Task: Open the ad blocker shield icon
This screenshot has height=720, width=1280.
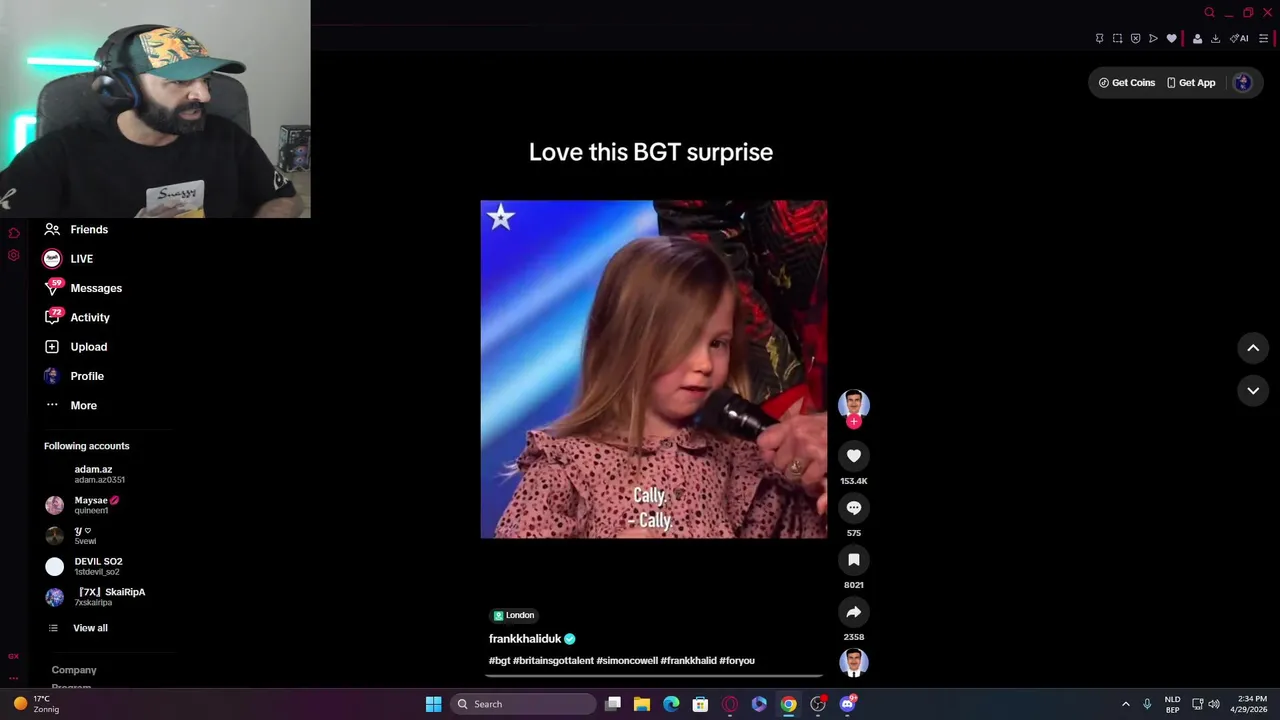Action: 1135,39
